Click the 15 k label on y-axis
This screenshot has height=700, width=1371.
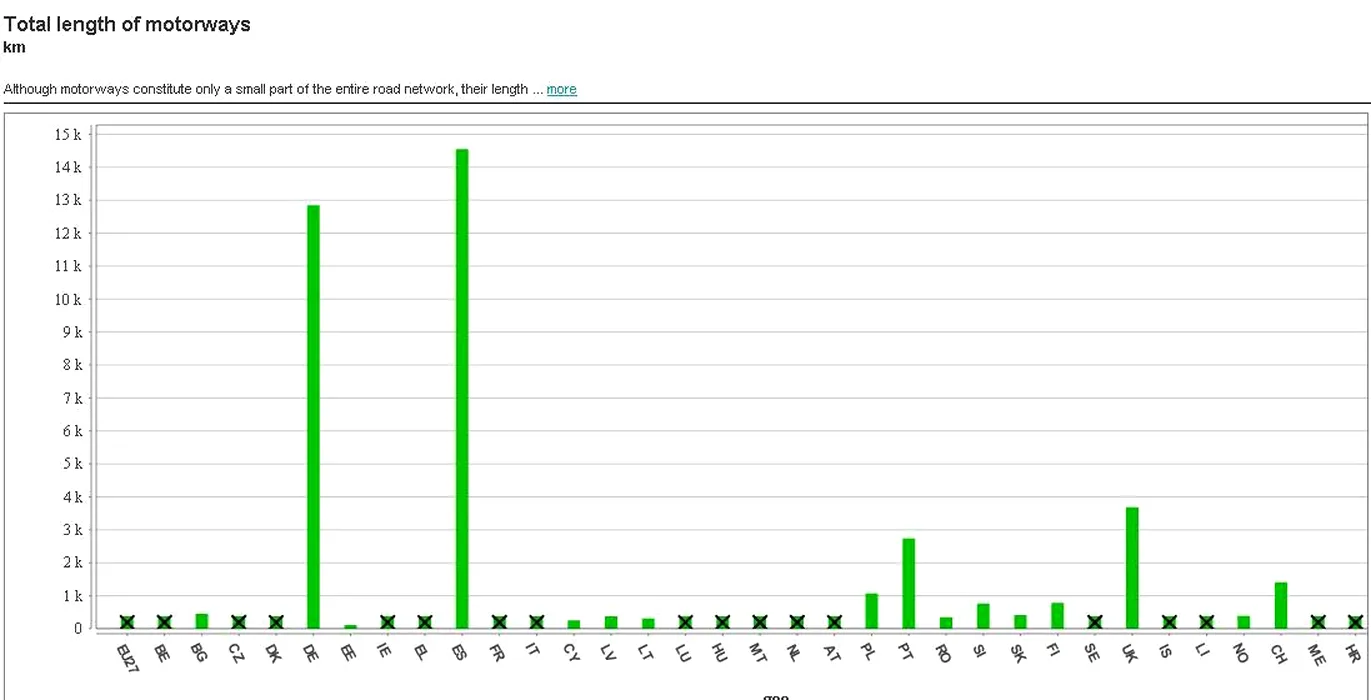click(68, 134)
